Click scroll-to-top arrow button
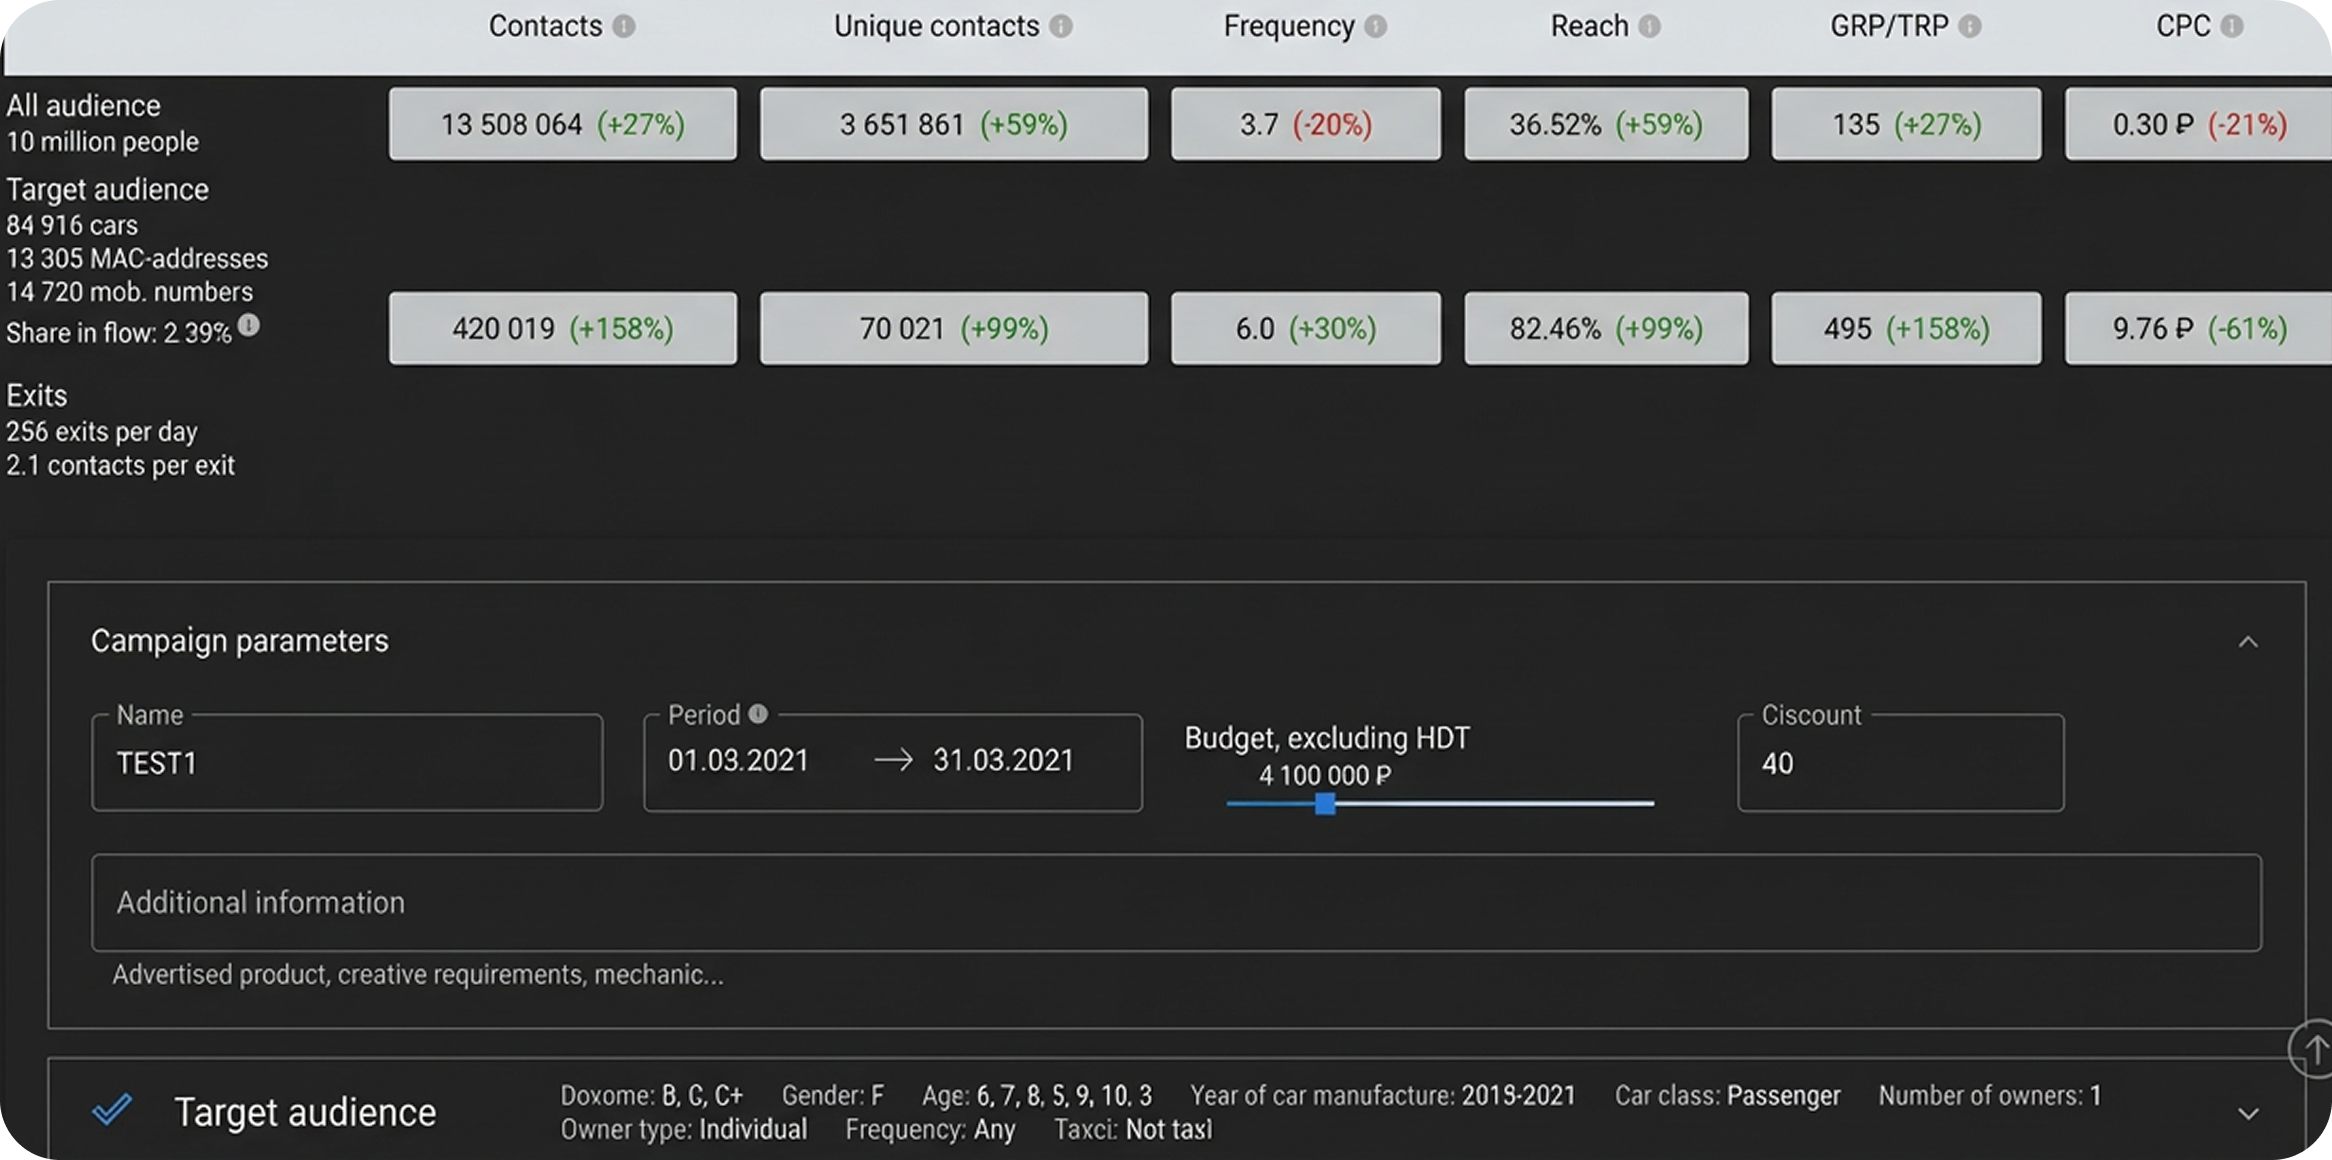The height and width of the screenshot is (1160, 2332). click(2314, 1049)
